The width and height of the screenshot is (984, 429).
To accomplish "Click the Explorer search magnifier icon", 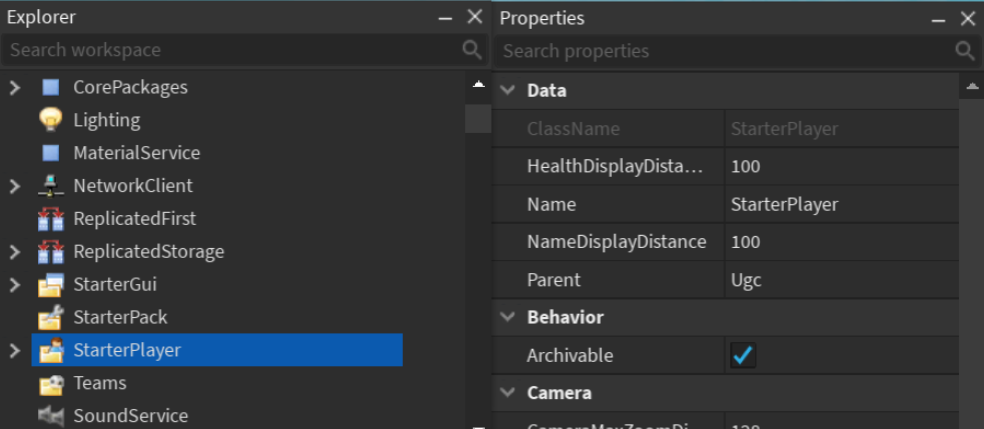I will (x=472, y=50).
